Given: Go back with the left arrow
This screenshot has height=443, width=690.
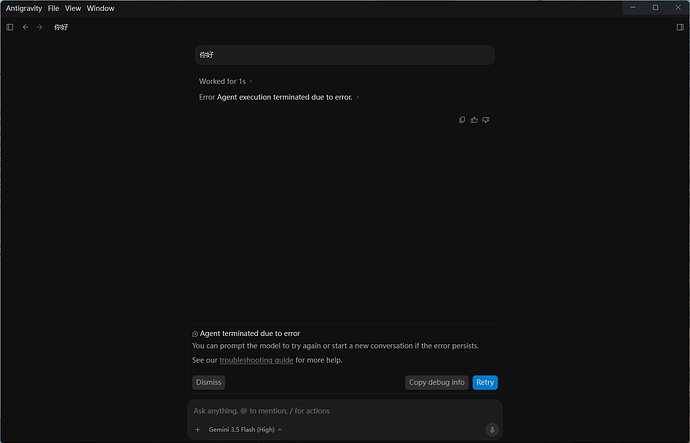Looking at the screenshot, I should [x=26, y=27].
